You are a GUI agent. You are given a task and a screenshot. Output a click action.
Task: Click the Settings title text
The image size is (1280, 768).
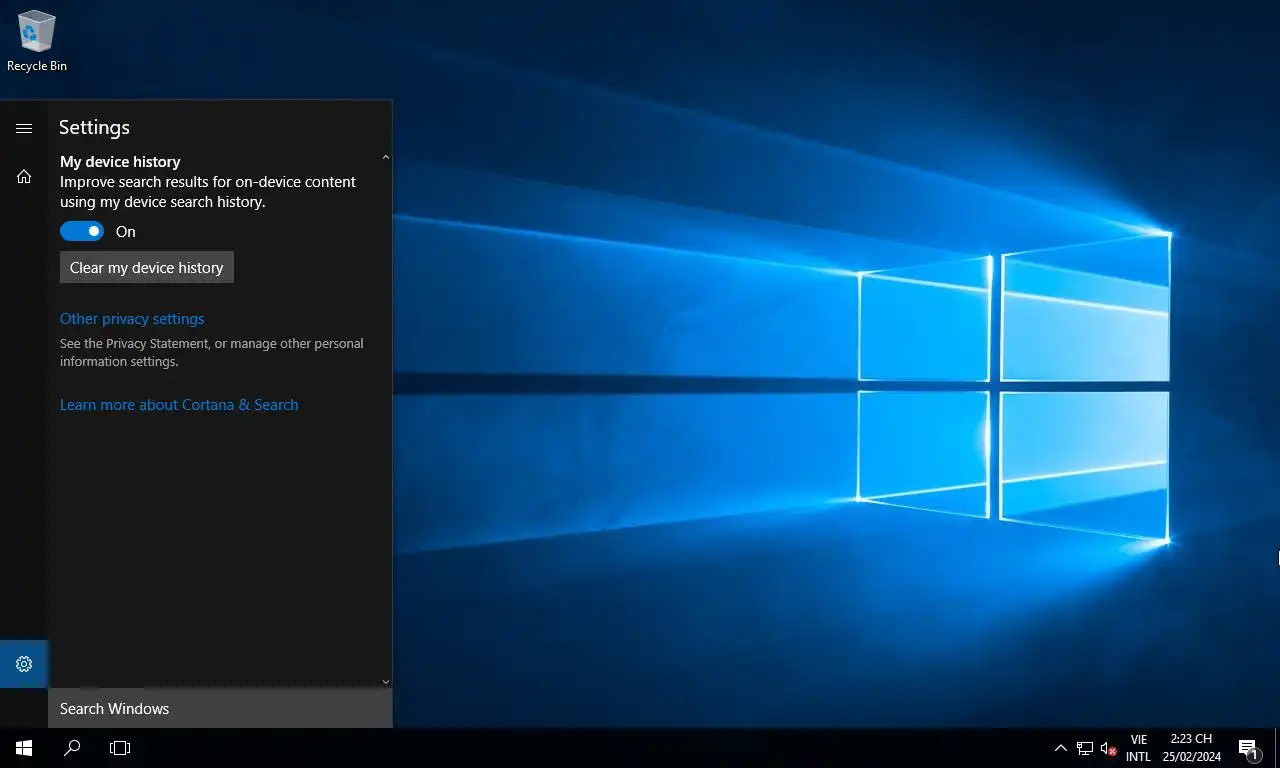(x=94, y=127)
